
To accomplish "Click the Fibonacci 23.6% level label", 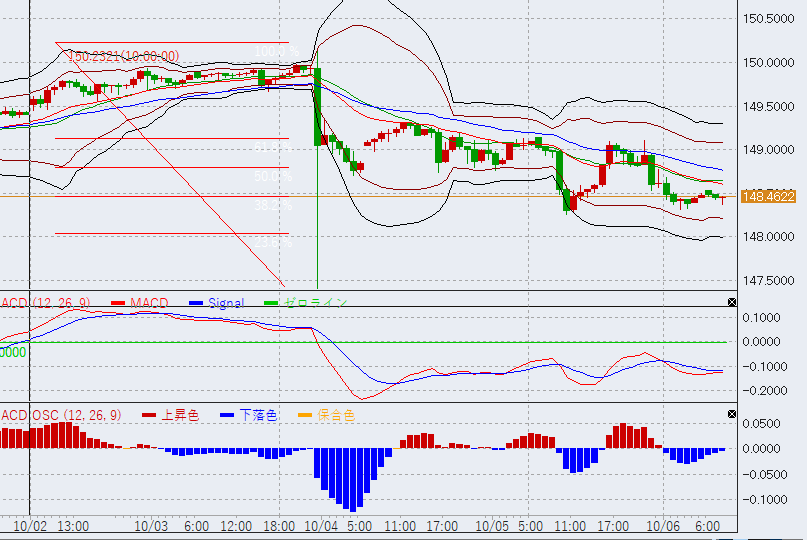I will coord(271,242).
